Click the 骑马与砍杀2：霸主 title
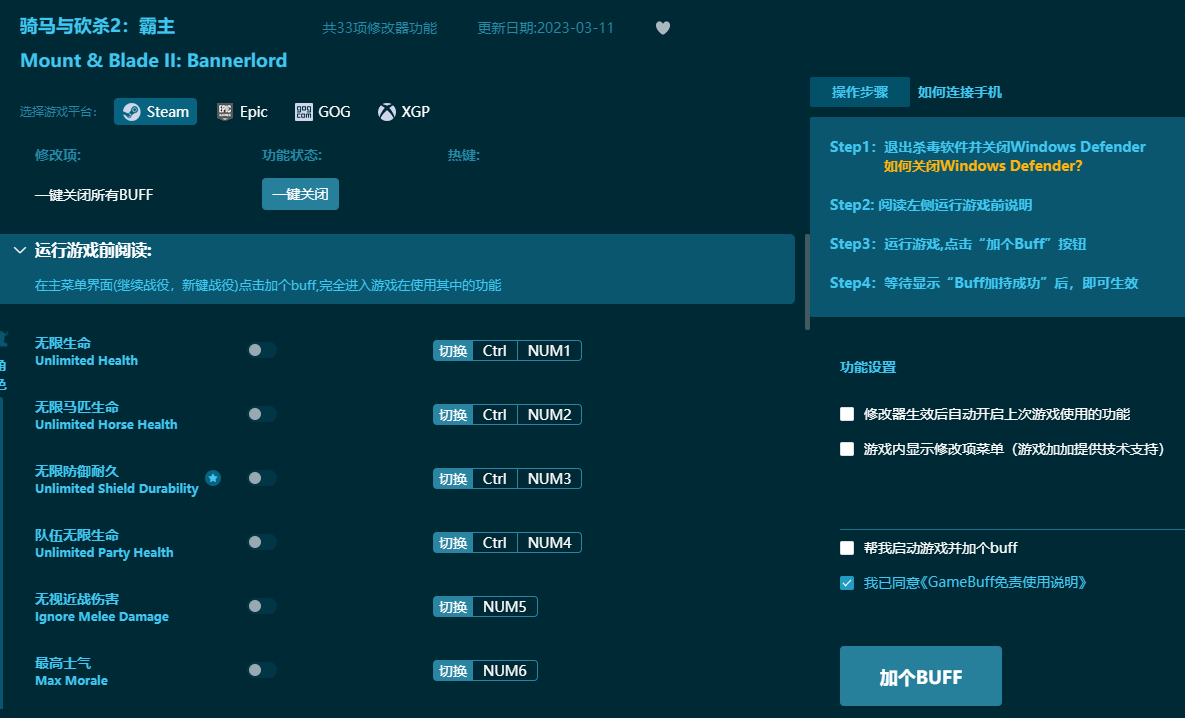The height and width of the screenshot is (718, 1185). [97, 26]
